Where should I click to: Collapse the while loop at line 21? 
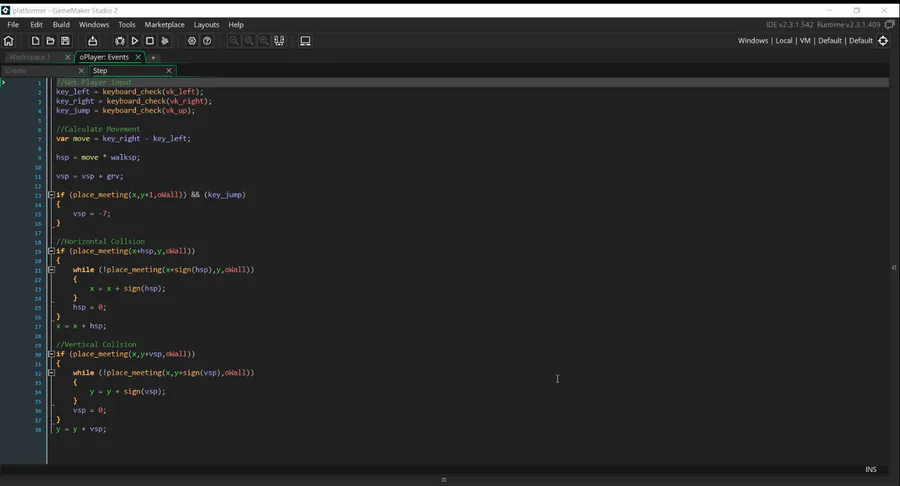point(51,270)
